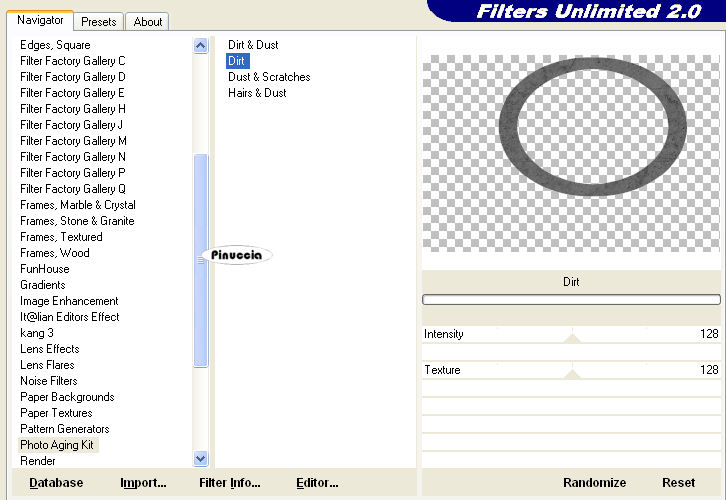Select Filter Factory Gallery J
The width and height of the screenshot is (726, 500).
point(71,125)
